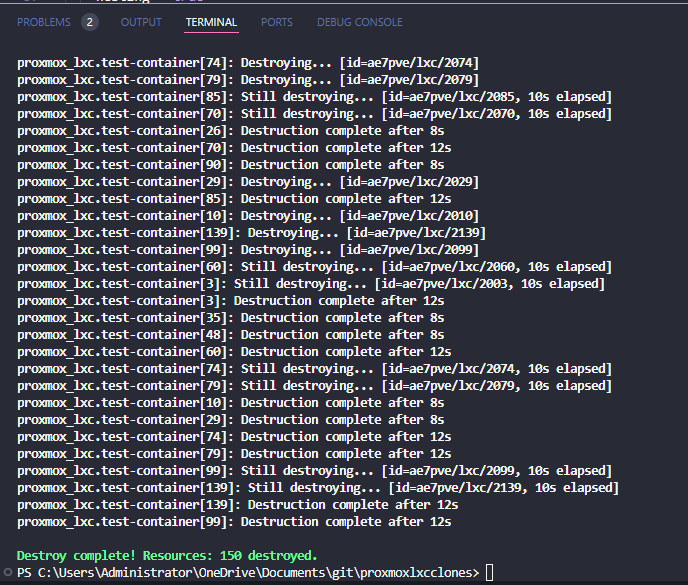This screenshot has height=585, width=688.
Task: Click 'test-container[85]: Destruction complete after 12s'
Action: (234, 199)
